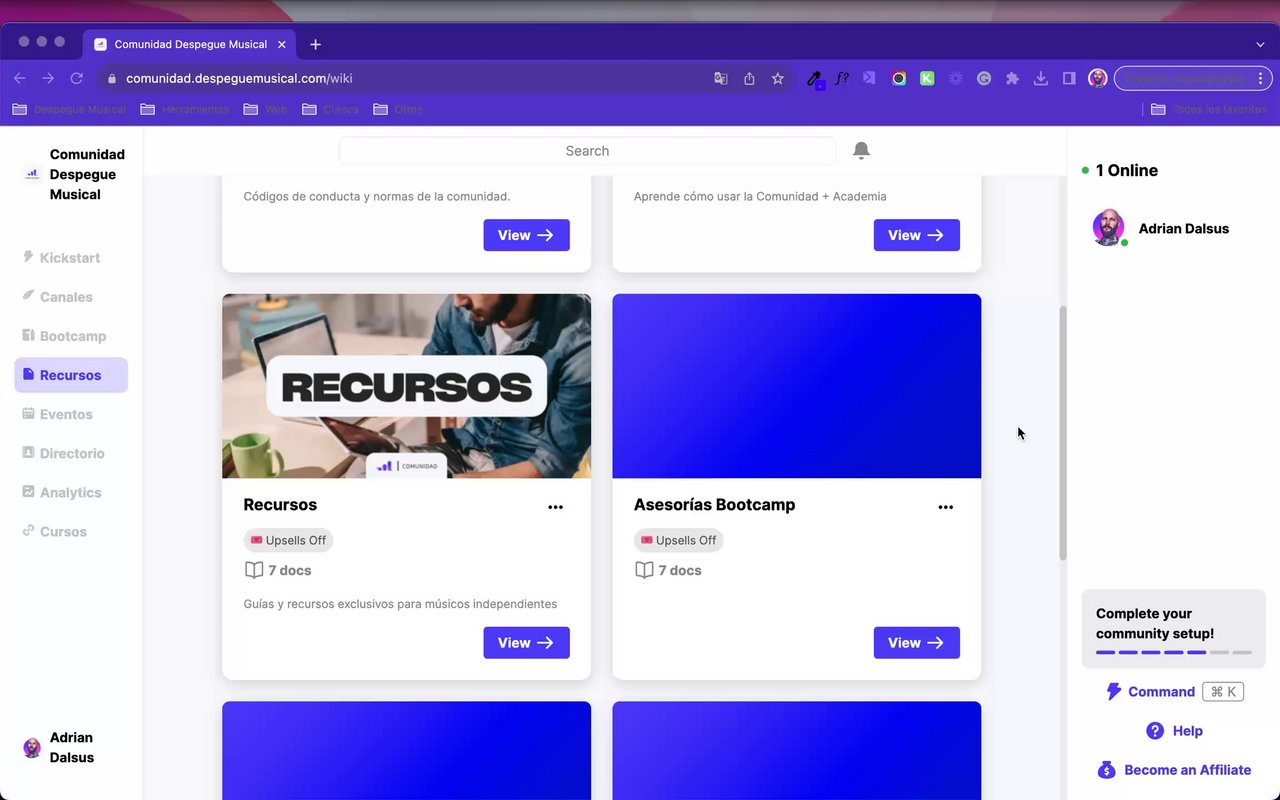The image size is (1280, 800).
Task: Open Adrian Dalsus in the online list
Action: (1161, 228)
